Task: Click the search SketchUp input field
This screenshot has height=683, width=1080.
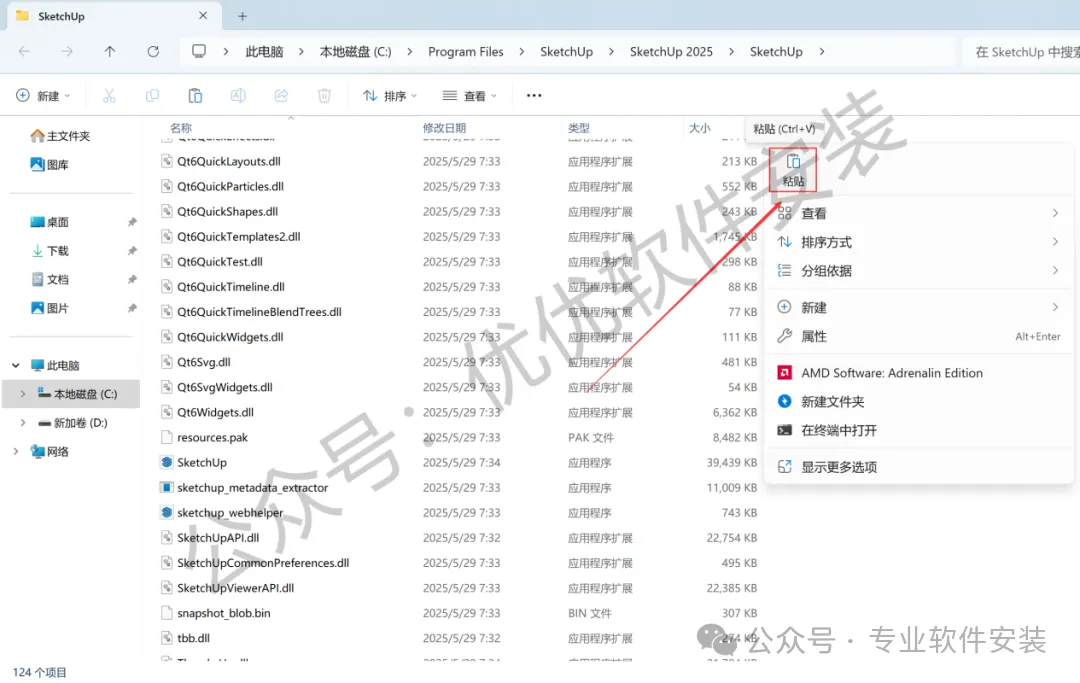Action: tap(1022, 52)
